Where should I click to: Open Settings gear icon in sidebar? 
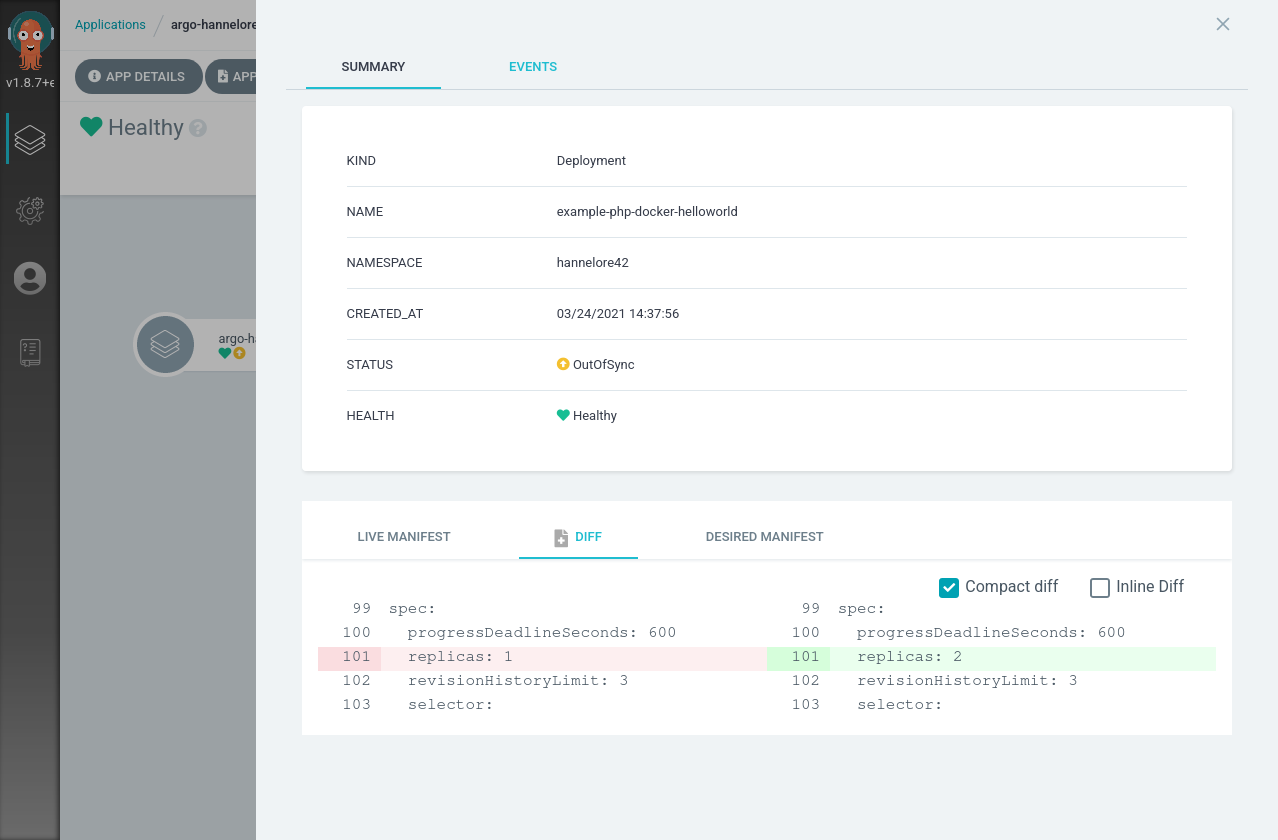30,210
